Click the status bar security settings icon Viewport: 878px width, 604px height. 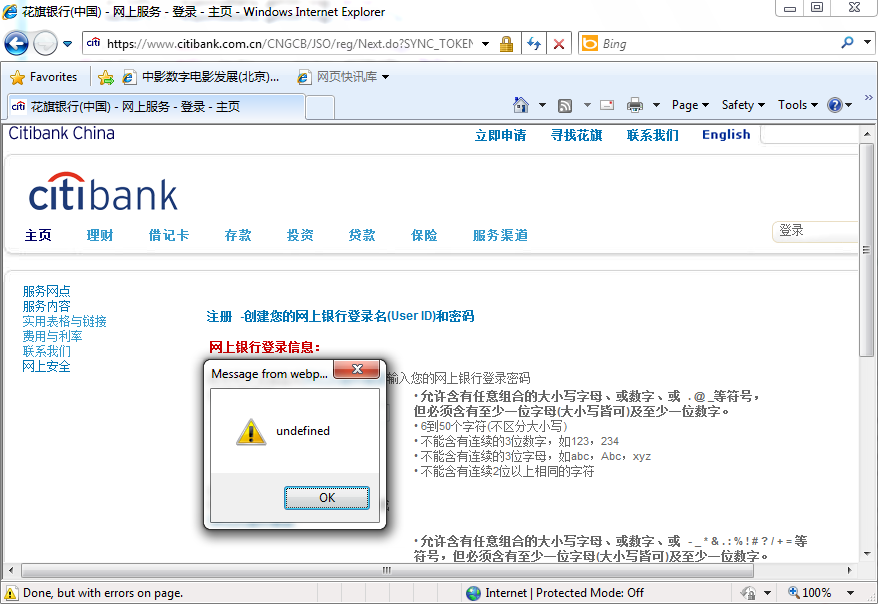748,592
